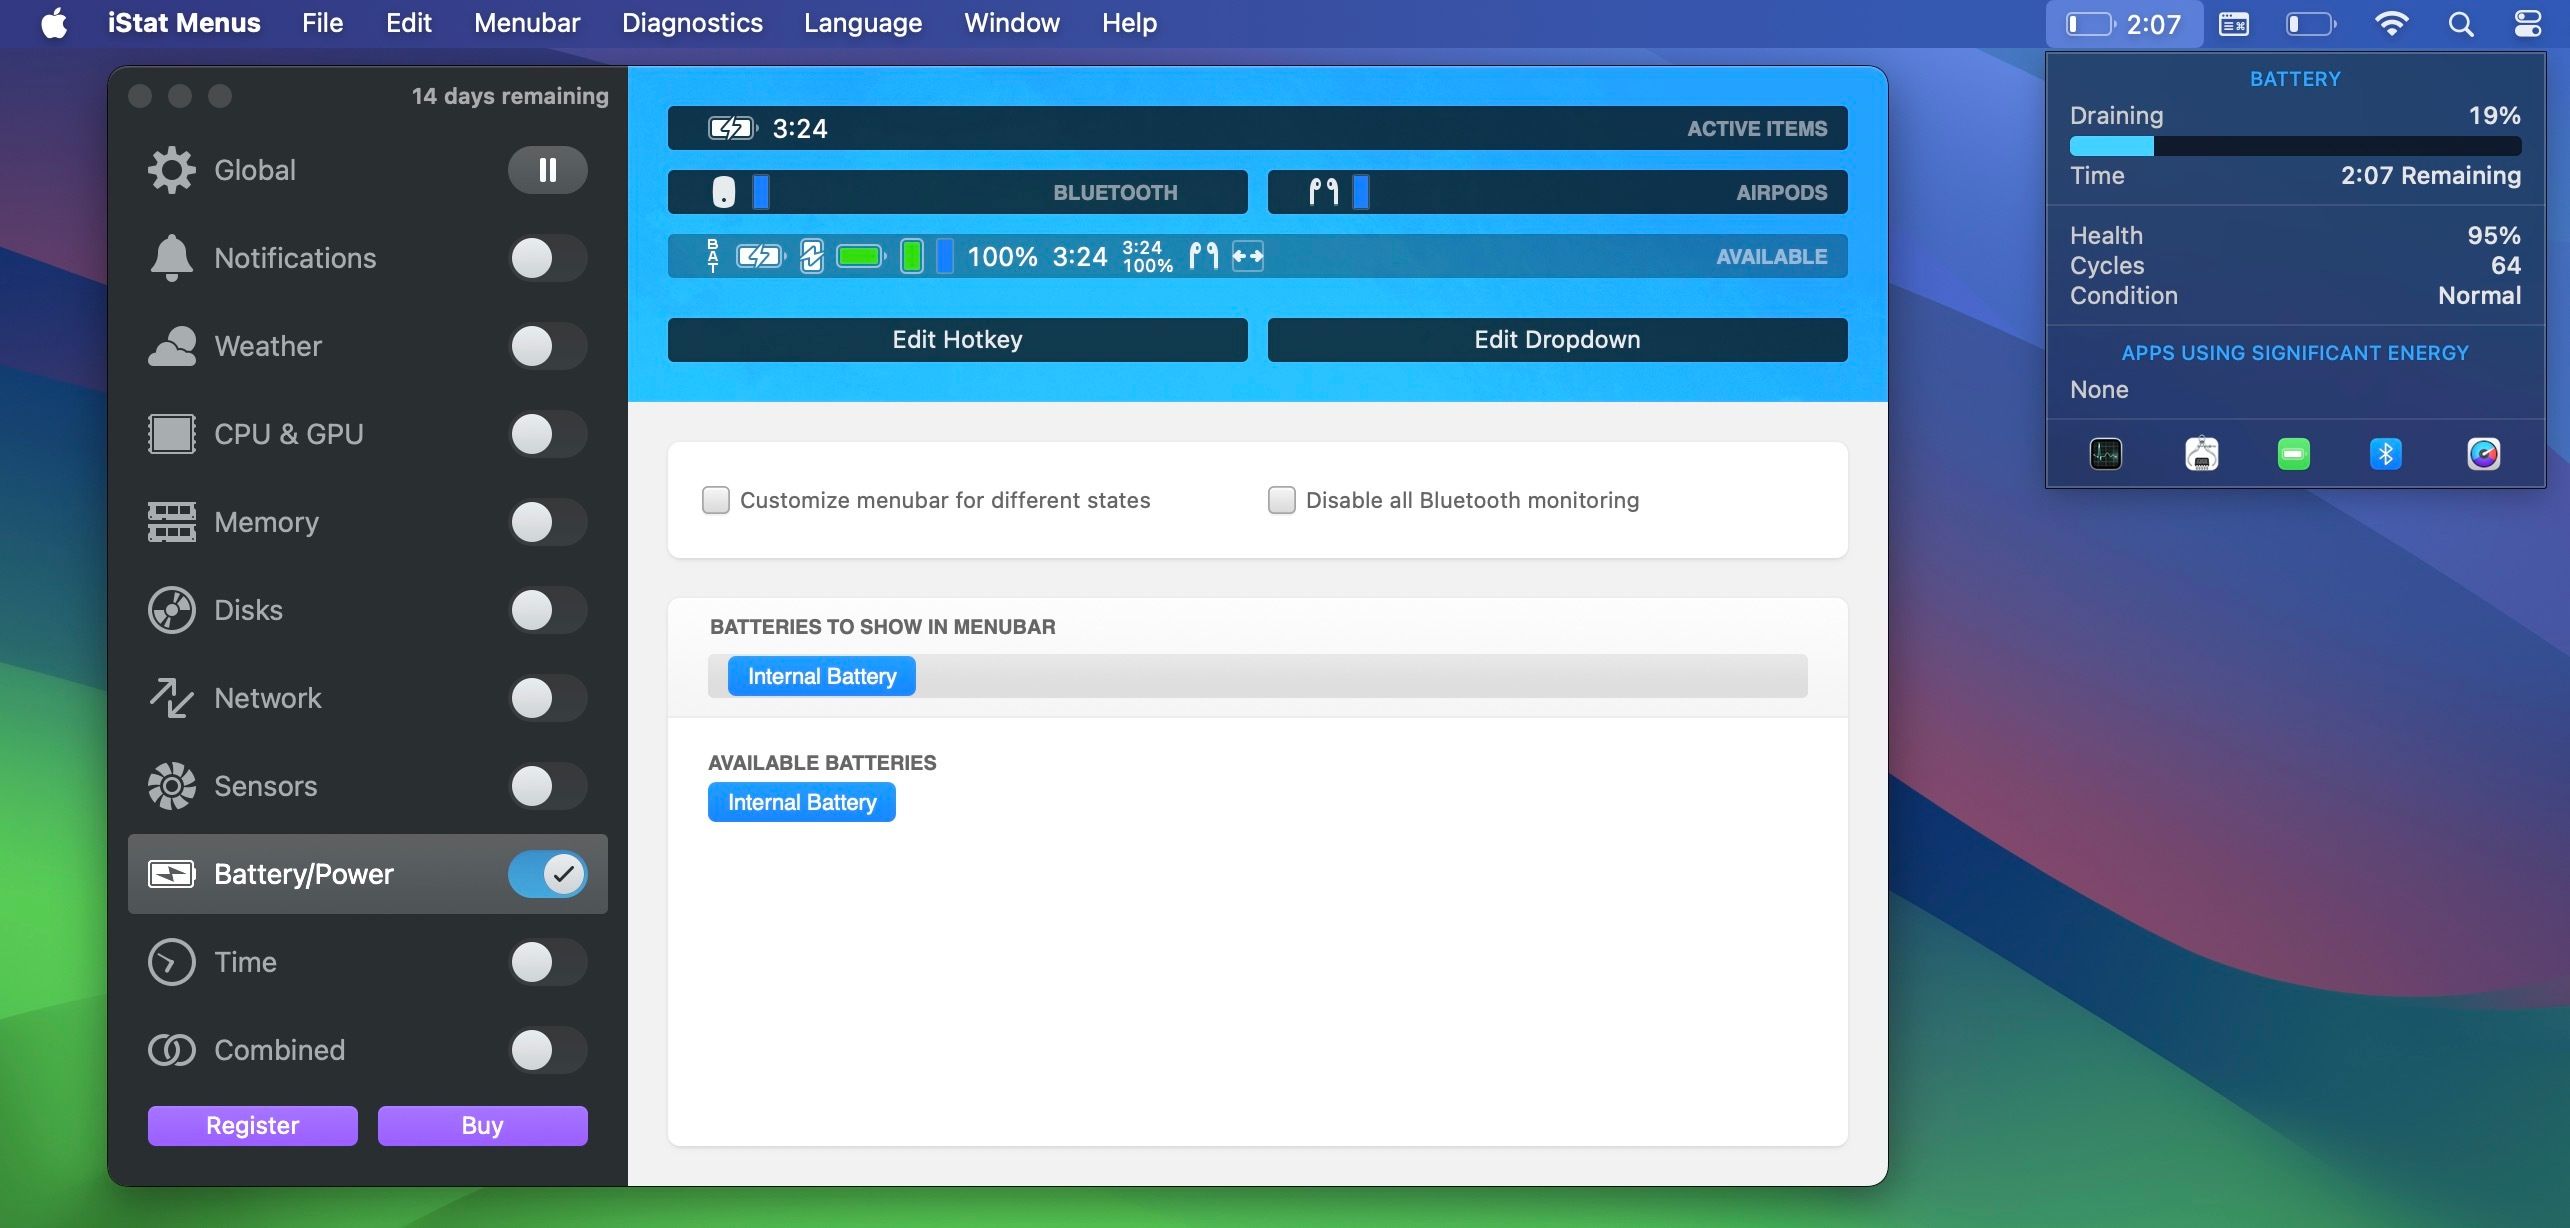Select the Sensors section icon
Viewport: 2570px width, 1228px height.
click(170, 786)
